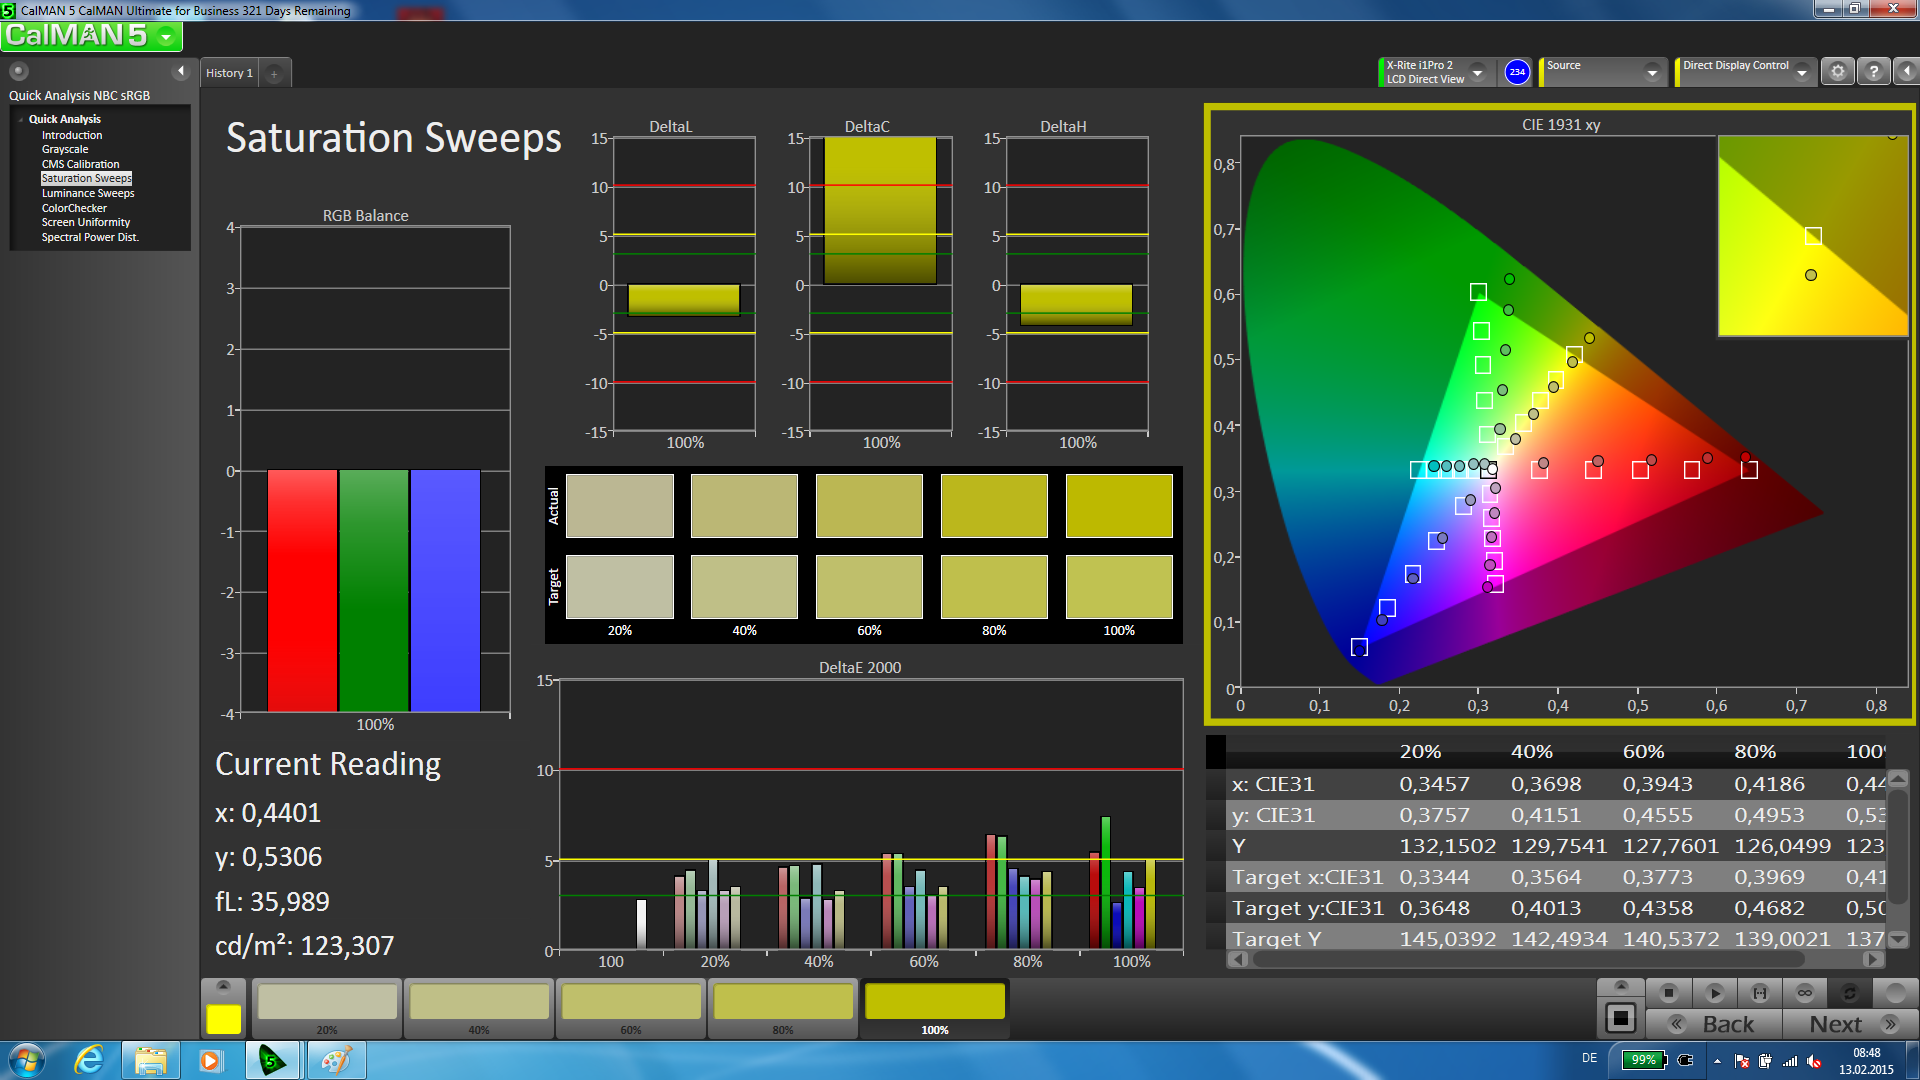Click the continuous read infinity icon
This screenshot has width=1920, height=1080.
[1805, 993]
